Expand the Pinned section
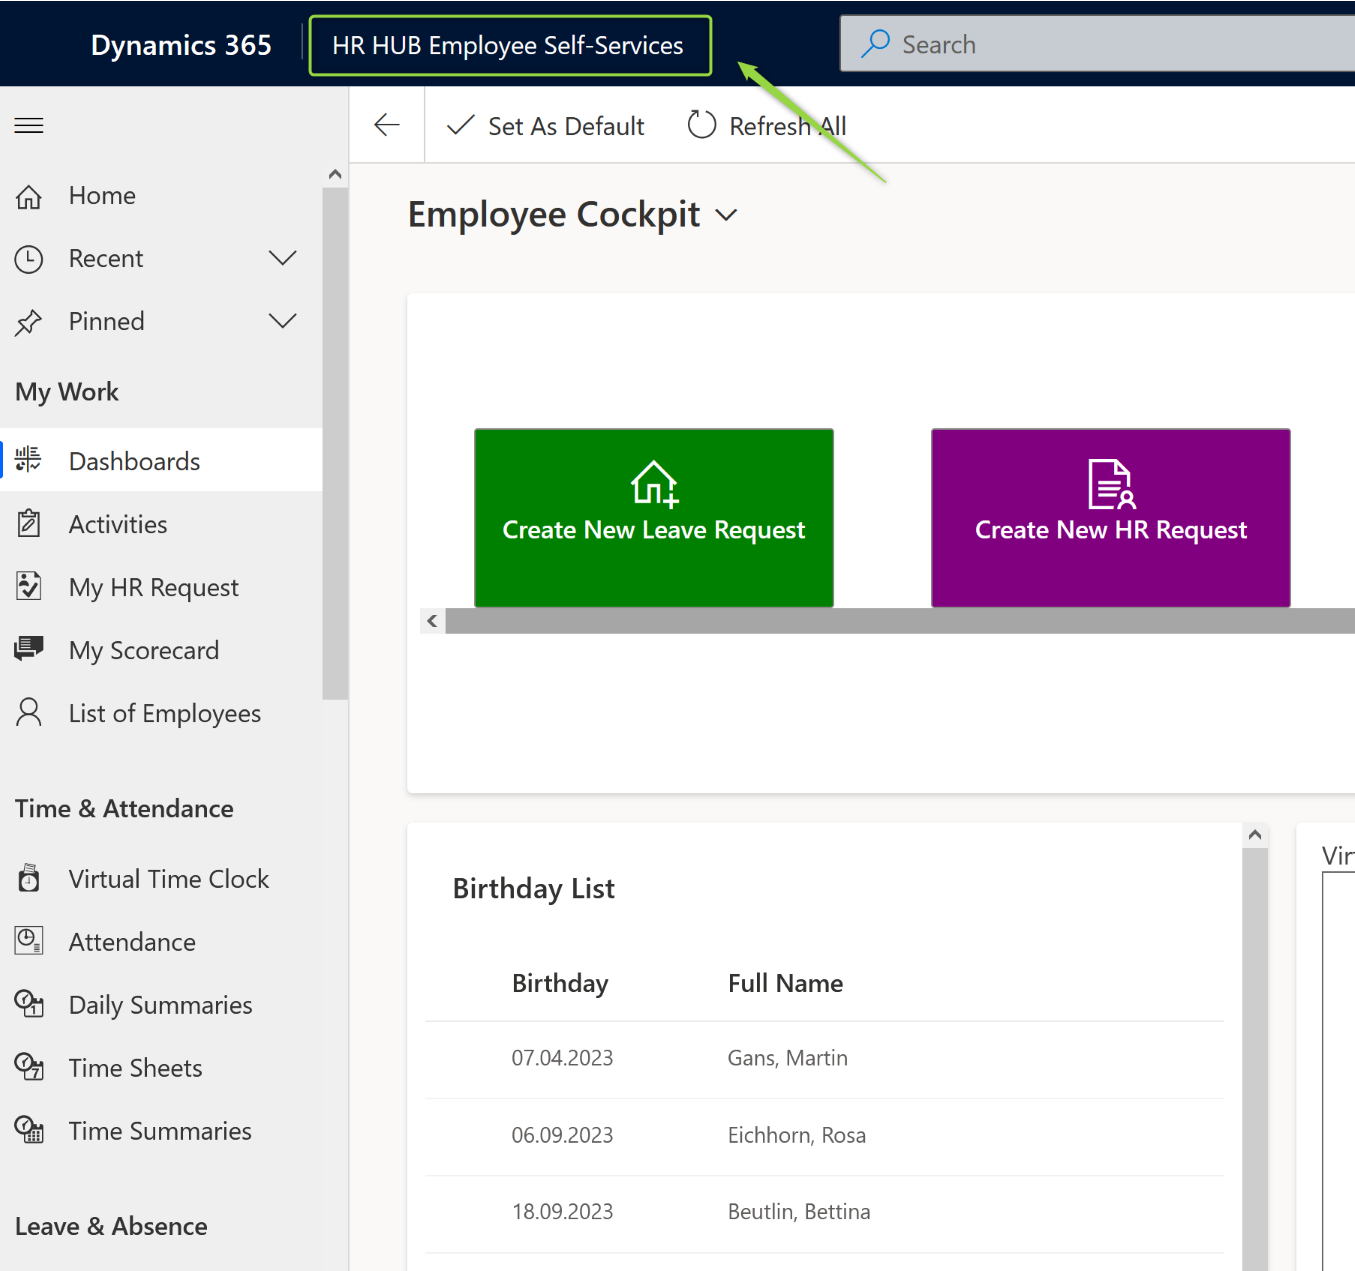 (283, 321)
